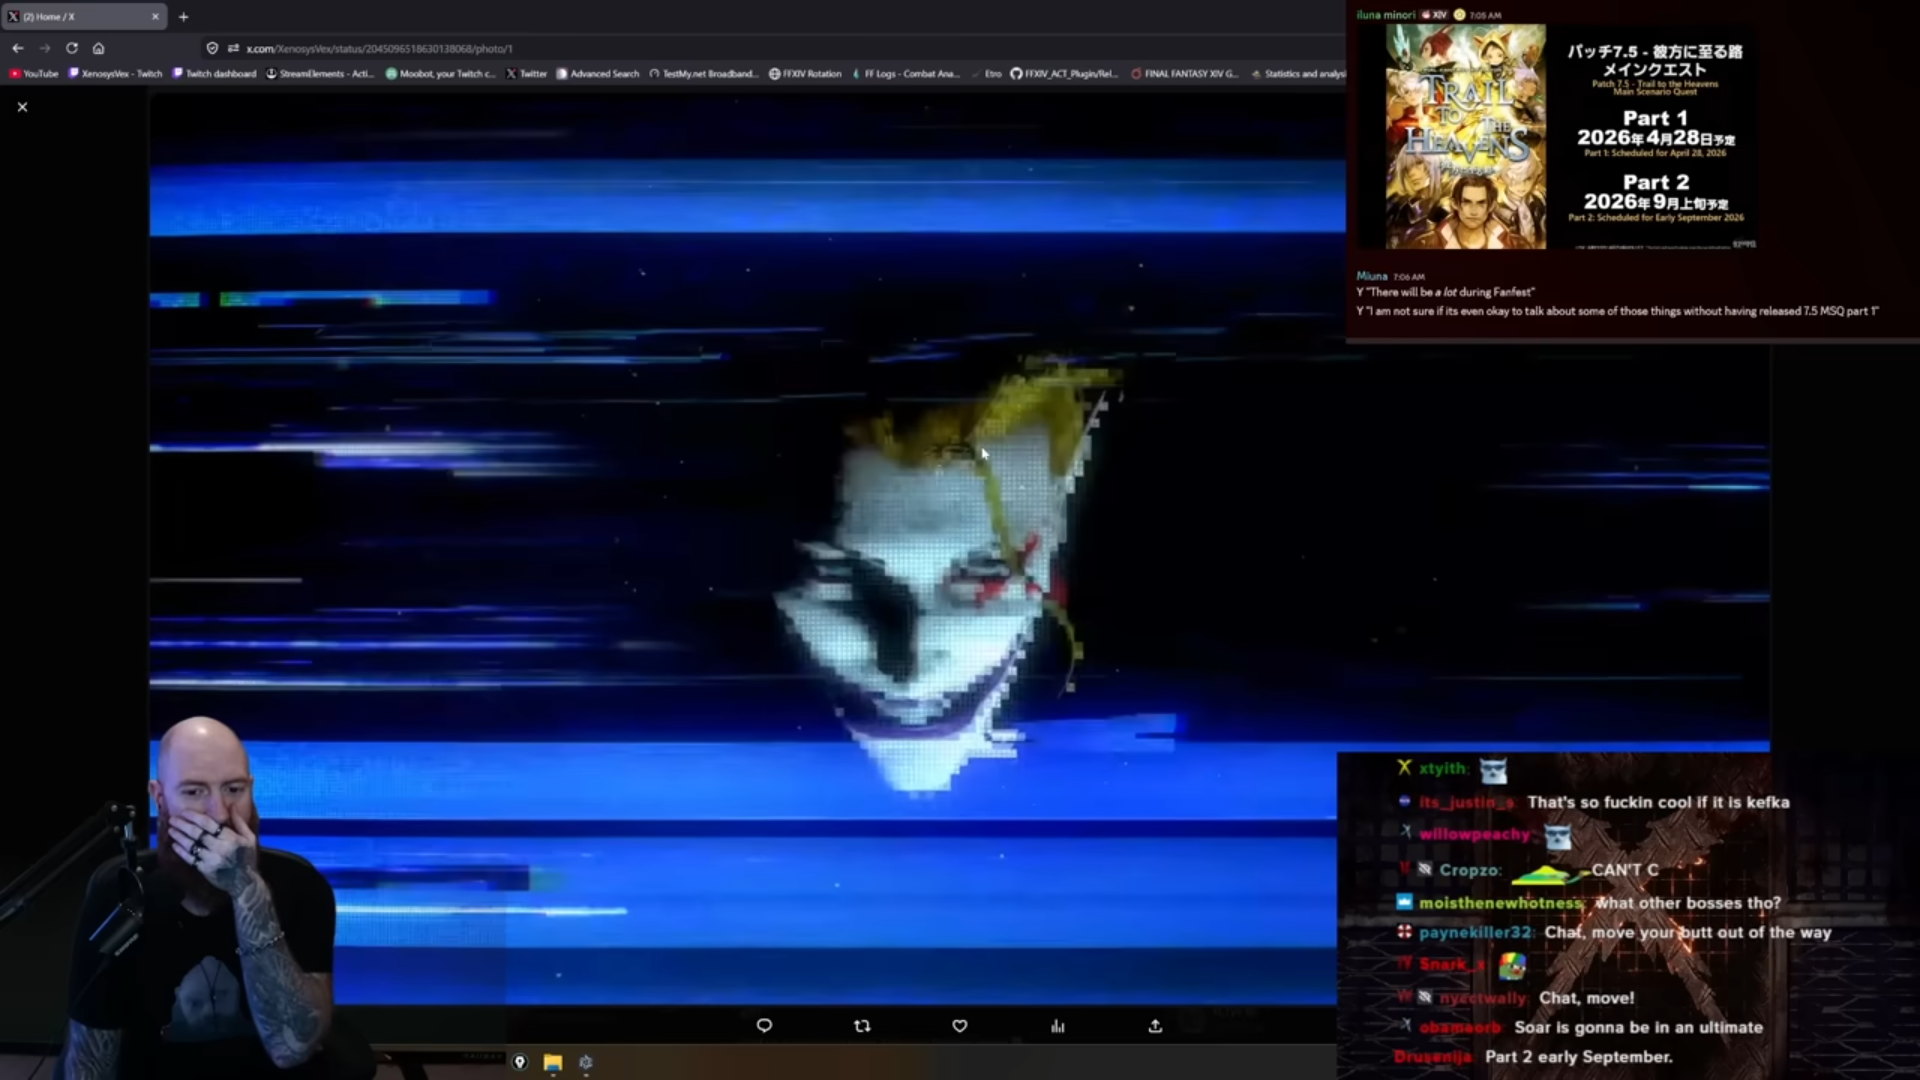Open the view analytics bar icon
This screenshot has width=1920, height=1080.
tap(1057, 1026)
